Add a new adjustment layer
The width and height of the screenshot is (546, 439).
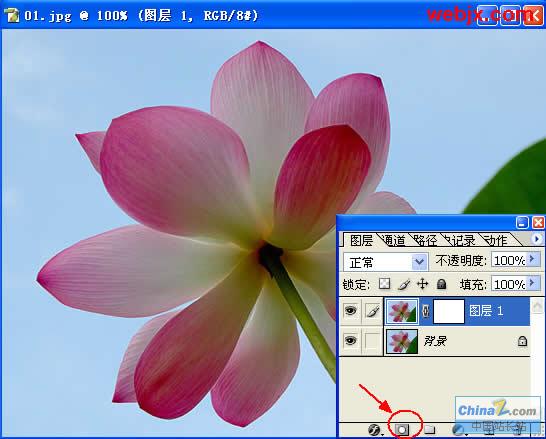point(458,430)
